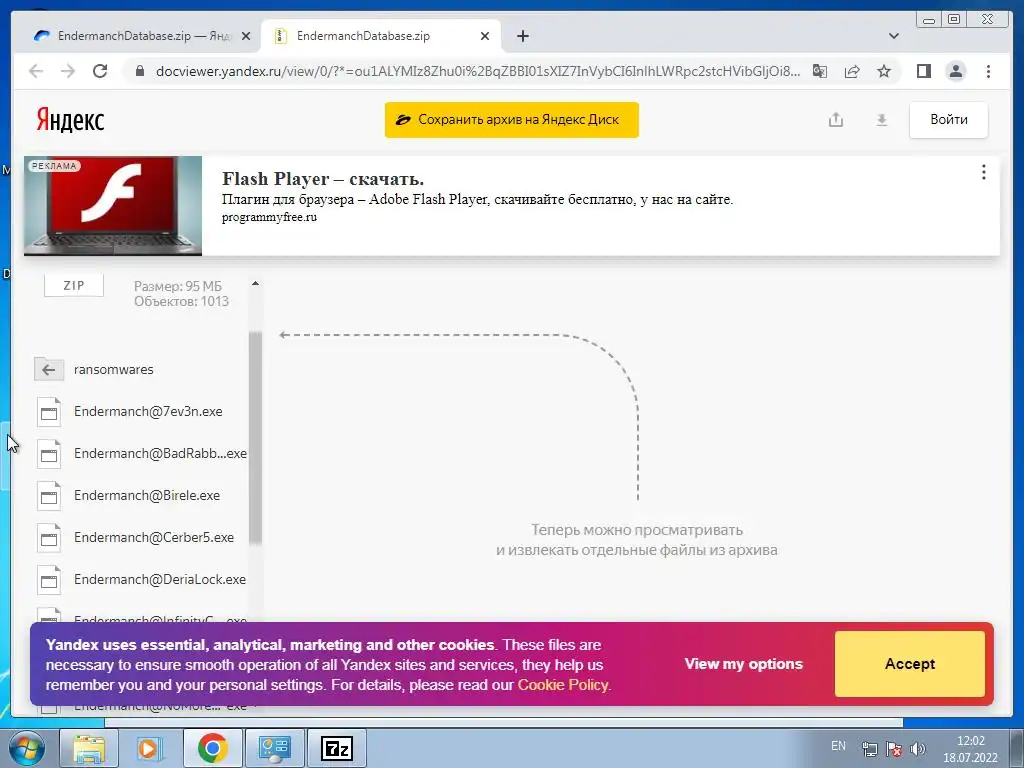Click Объектов: 1013 text
The width and height of the screenshot is (1024, 768).
(x=182, y=302)
